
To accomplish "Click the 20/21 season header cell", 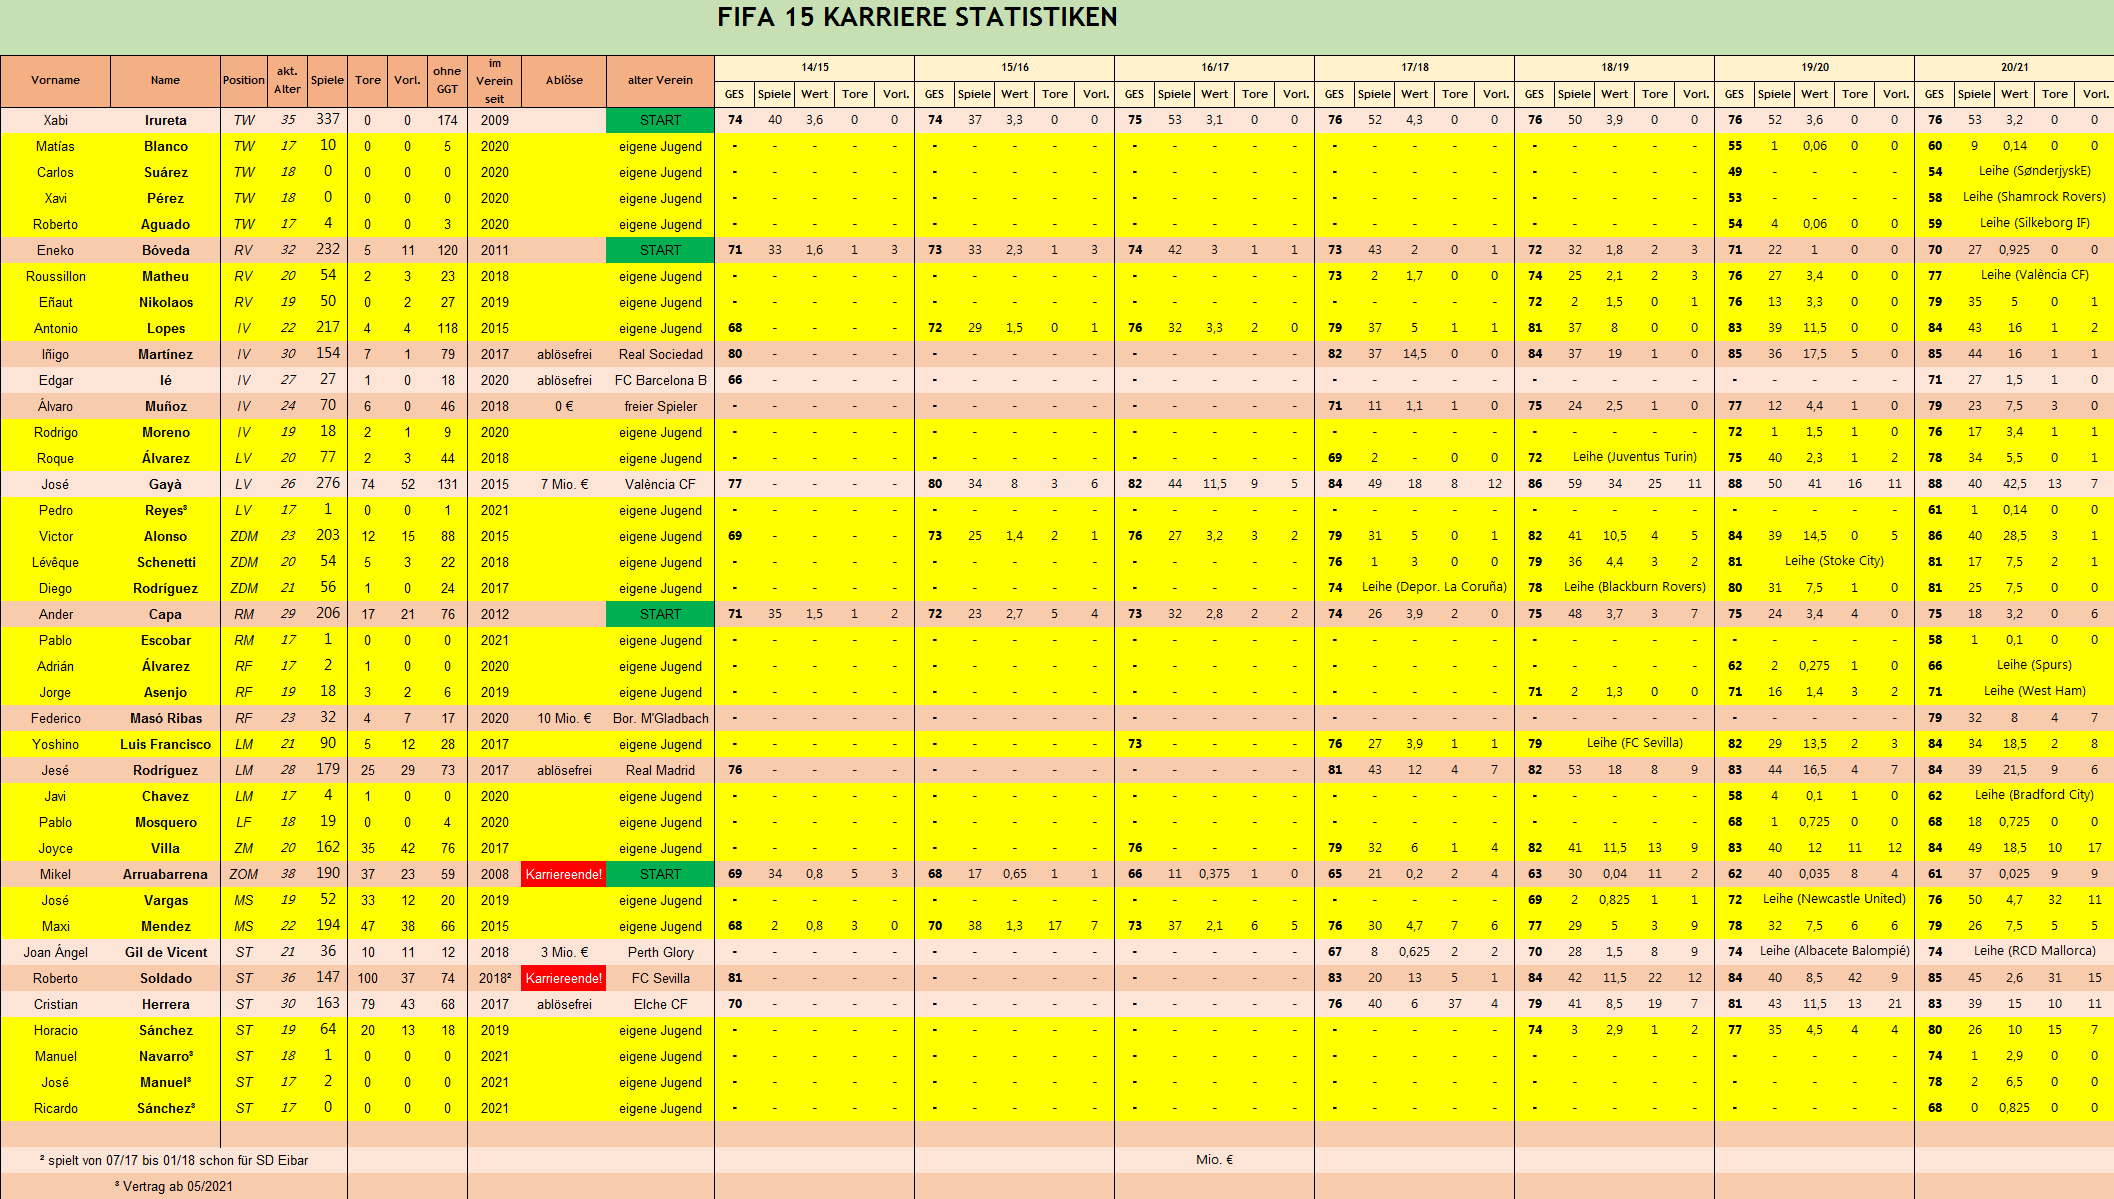I will pyautogui.click(x=2014, y=67).
